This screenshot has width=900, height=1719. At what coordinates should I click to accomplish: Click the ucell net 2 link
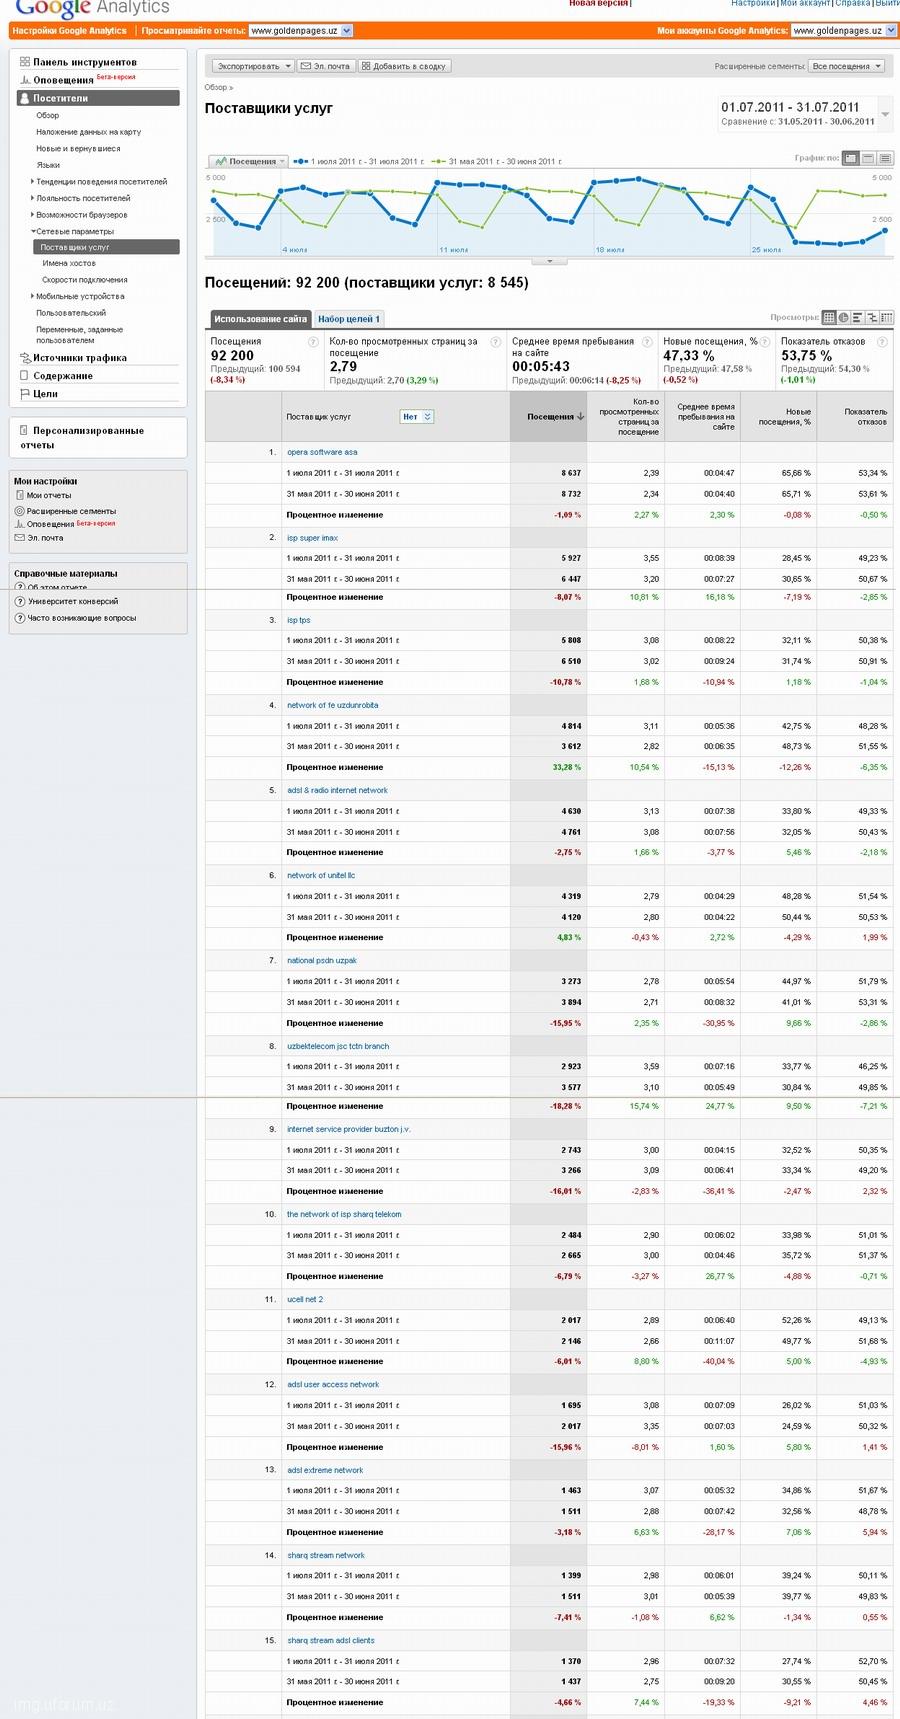point(305,1299)
